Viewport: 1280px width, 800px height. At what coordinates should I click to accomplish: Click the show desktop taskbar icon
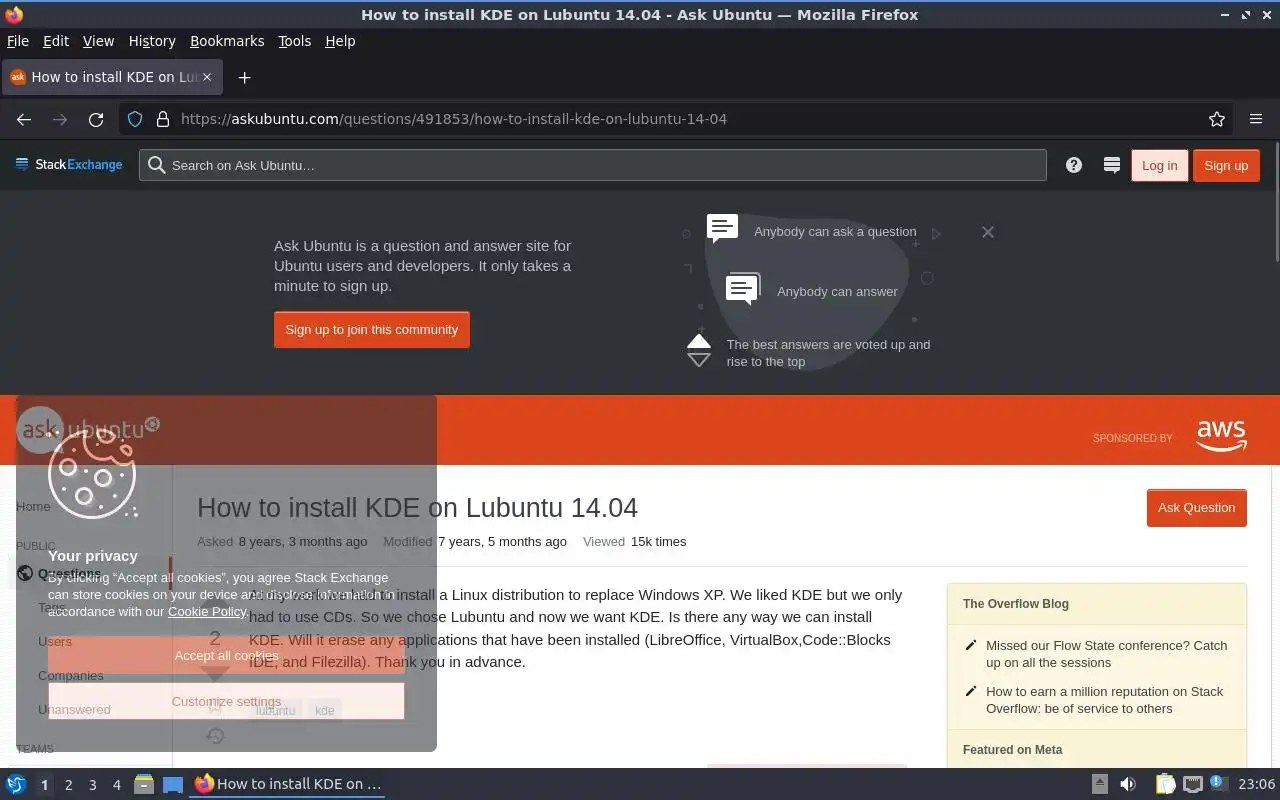(173, 784)
